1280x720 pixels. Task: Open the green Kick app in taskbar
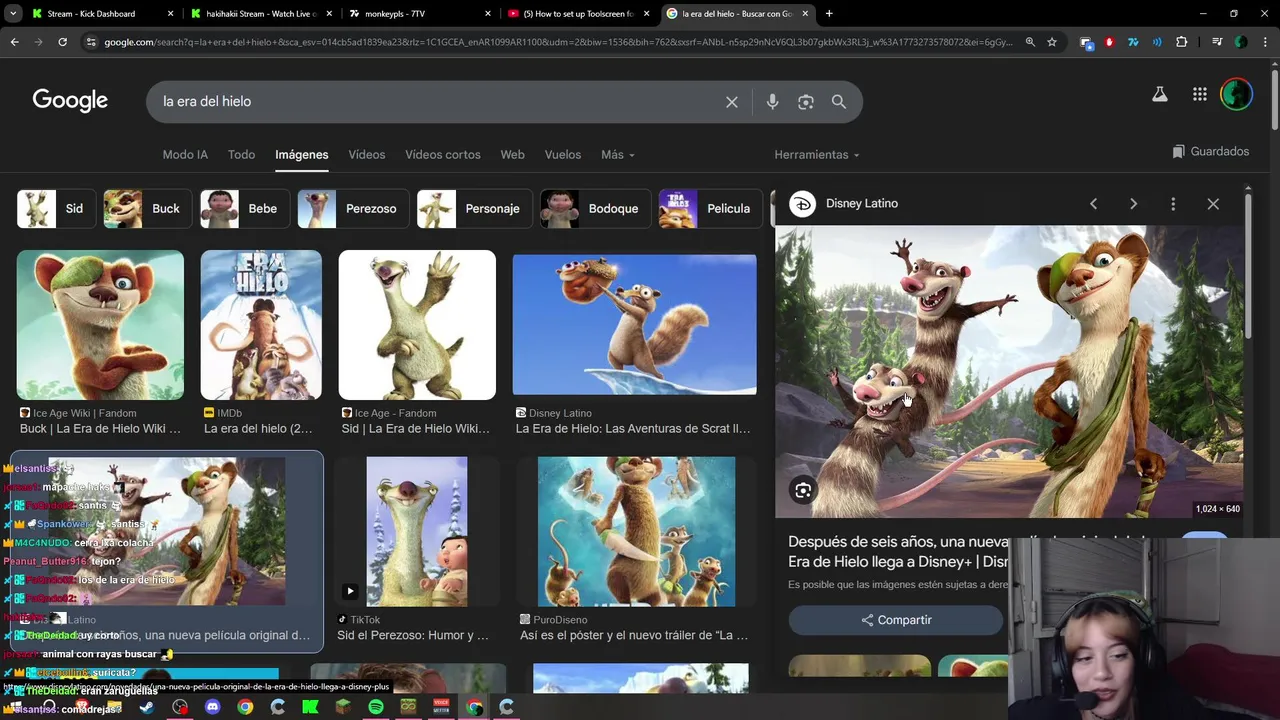(x=310, y=707)
